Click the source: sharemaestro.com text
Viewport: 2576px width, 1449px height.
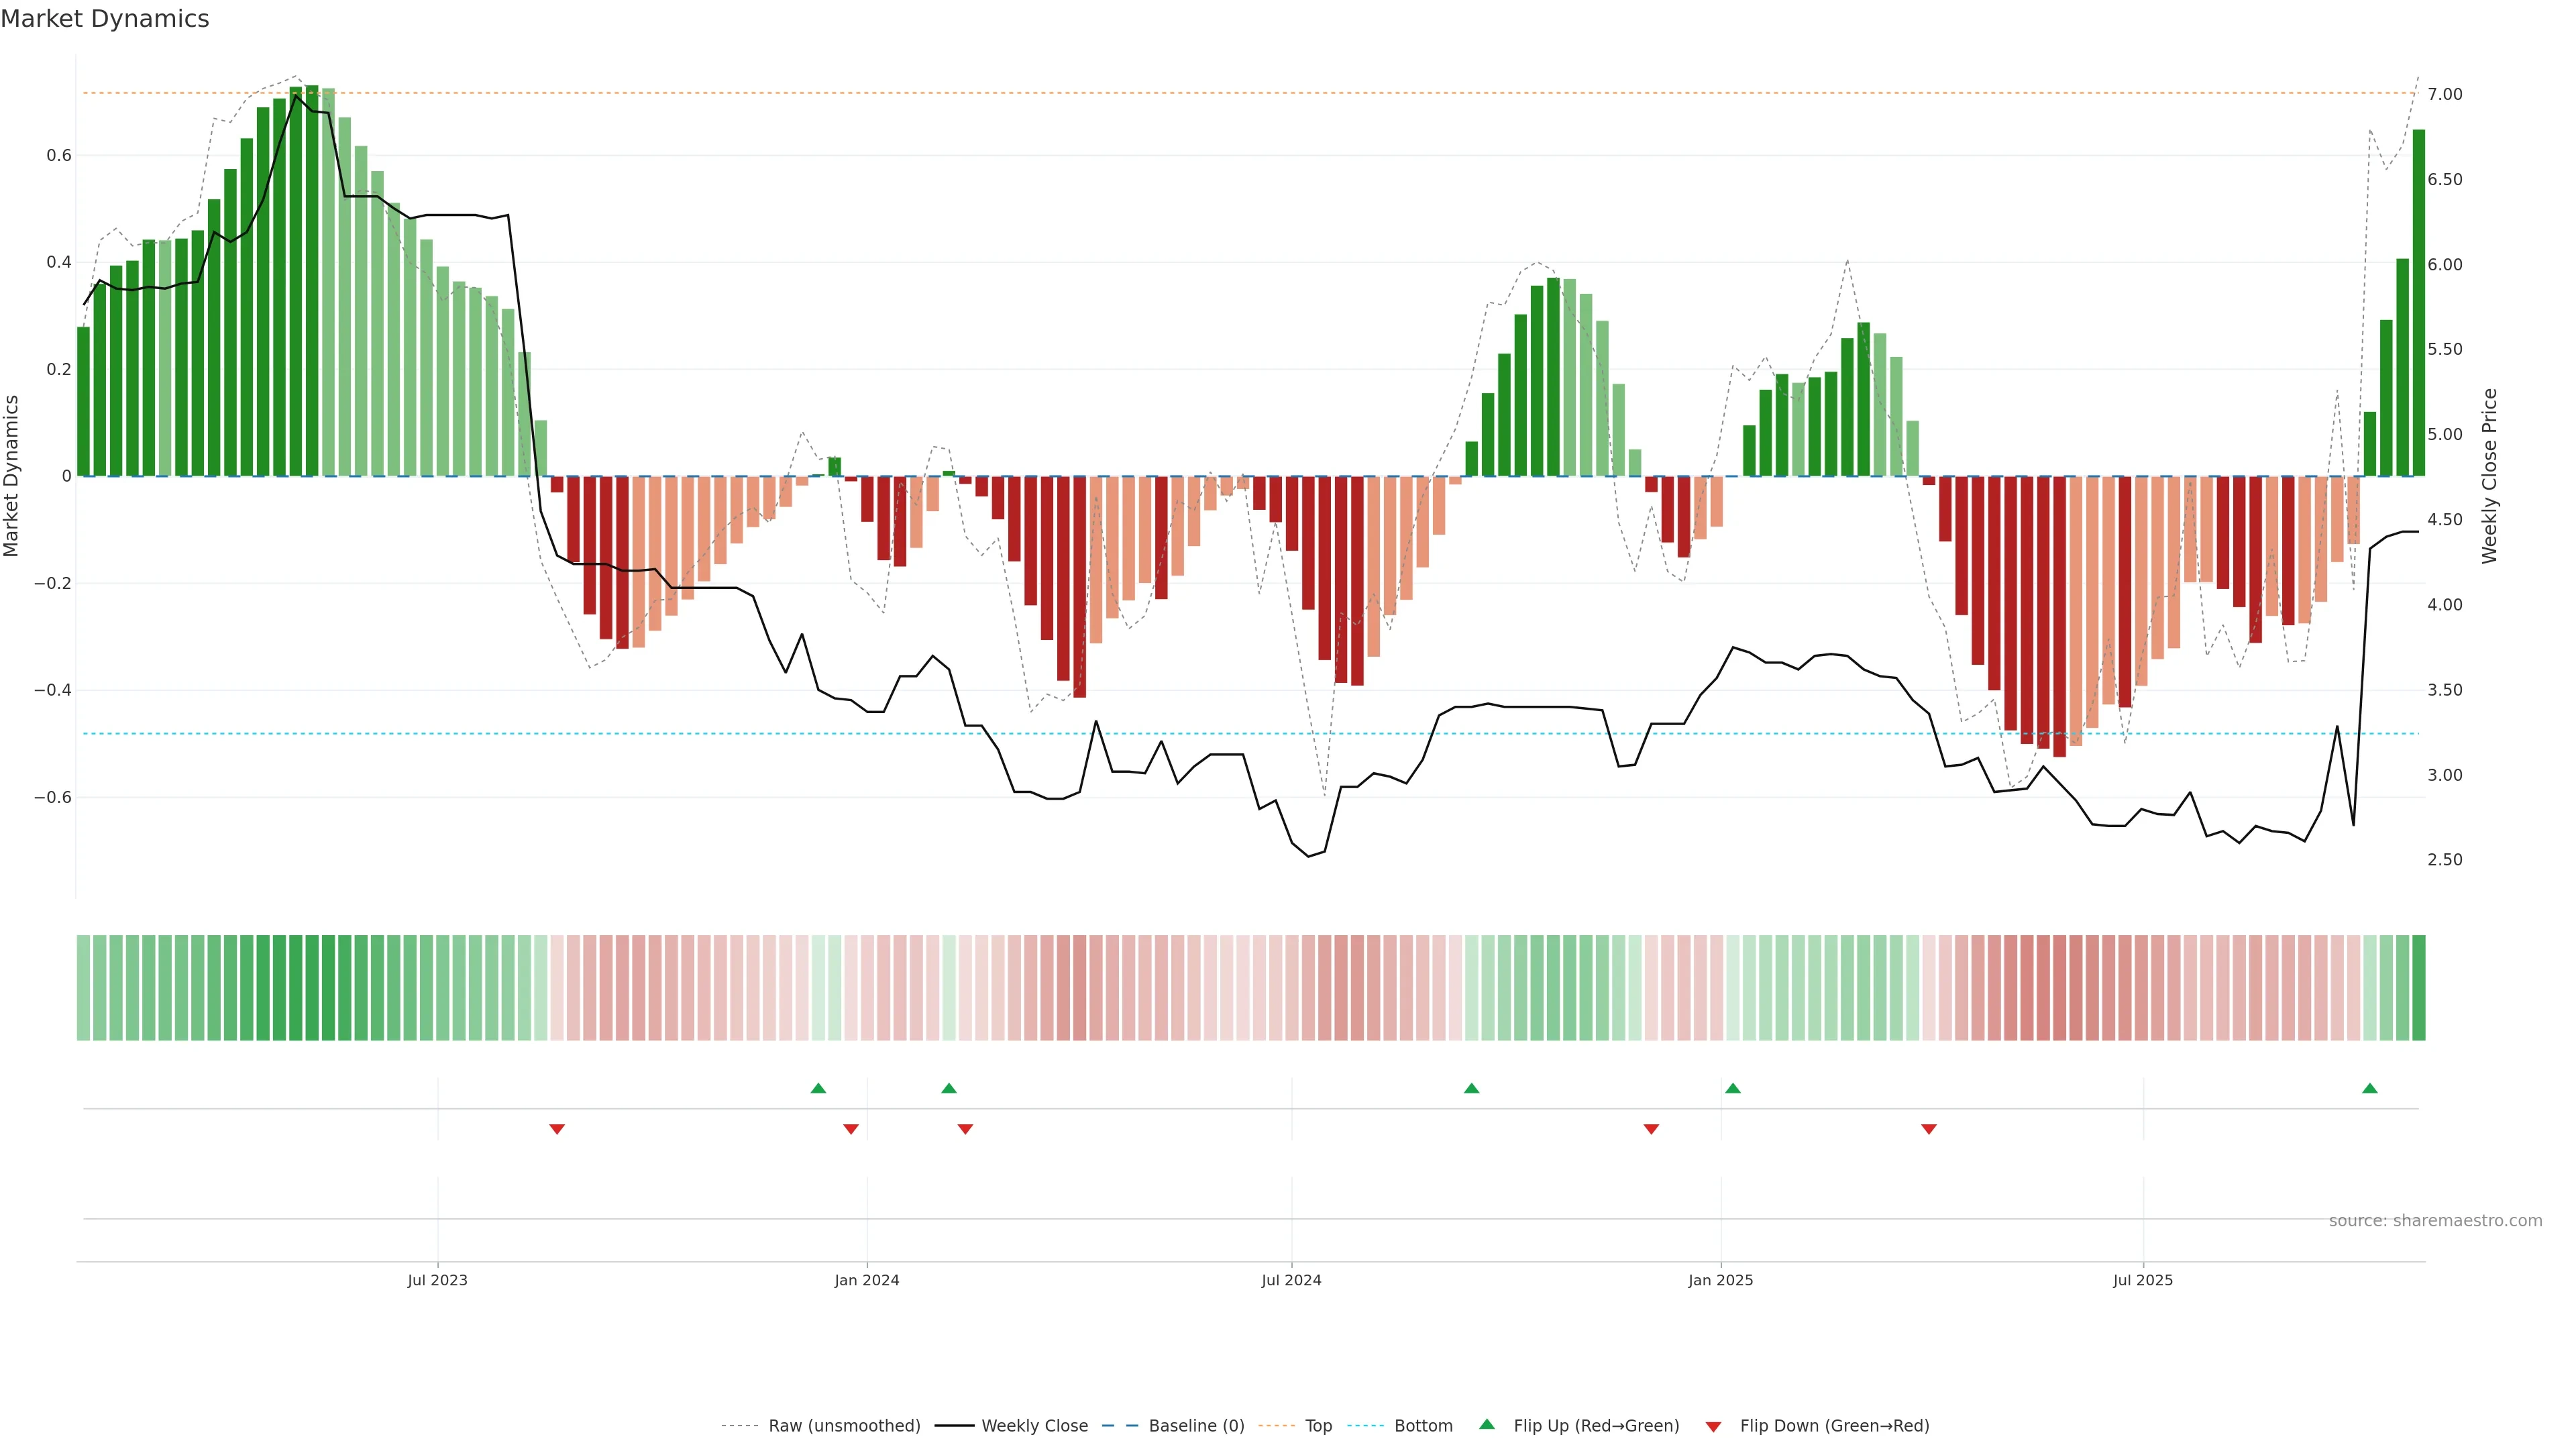[x=2435, y=1220]
